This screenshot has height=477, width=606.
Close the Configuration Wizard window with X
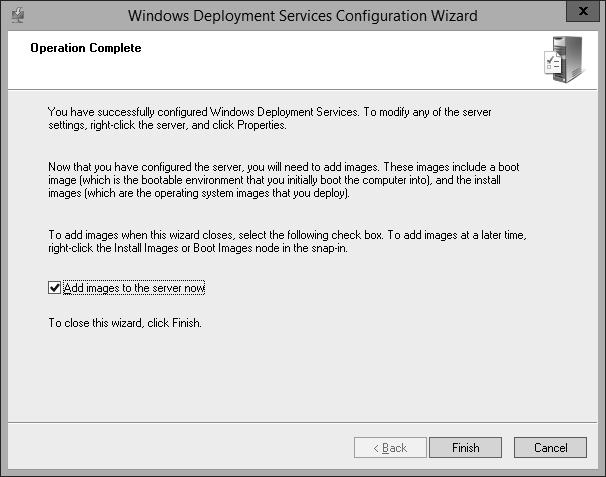coord(583,11)
